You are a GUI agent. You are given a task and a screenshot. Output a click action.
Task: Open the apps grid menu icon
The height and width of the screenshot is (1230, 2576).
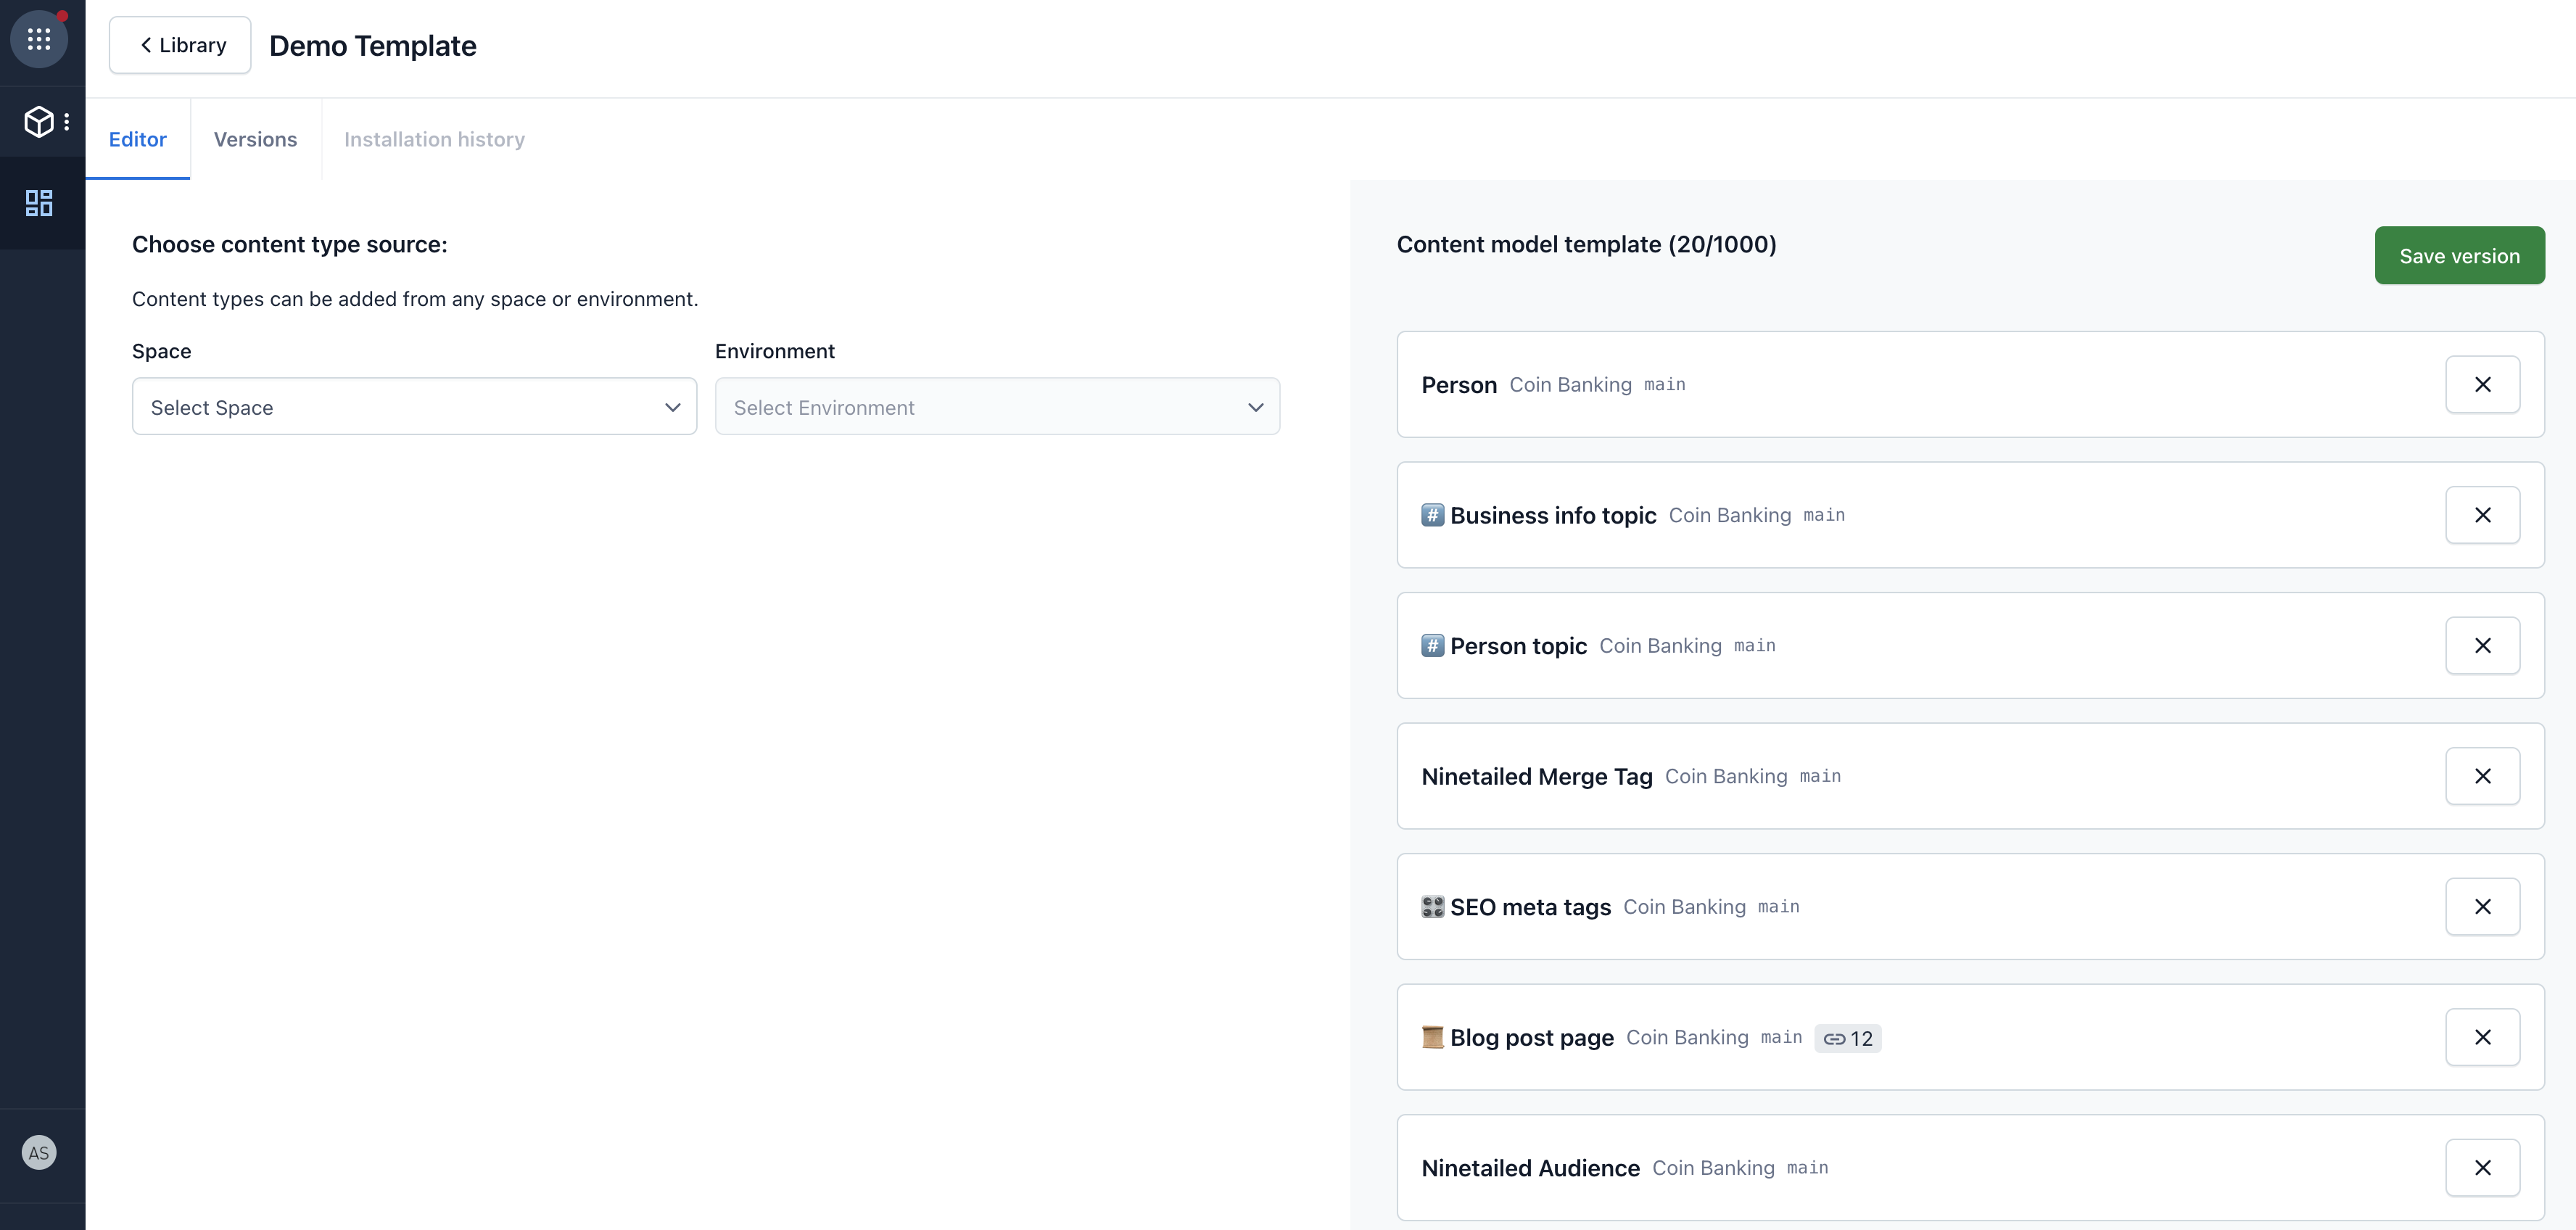(x=39, y=39)
